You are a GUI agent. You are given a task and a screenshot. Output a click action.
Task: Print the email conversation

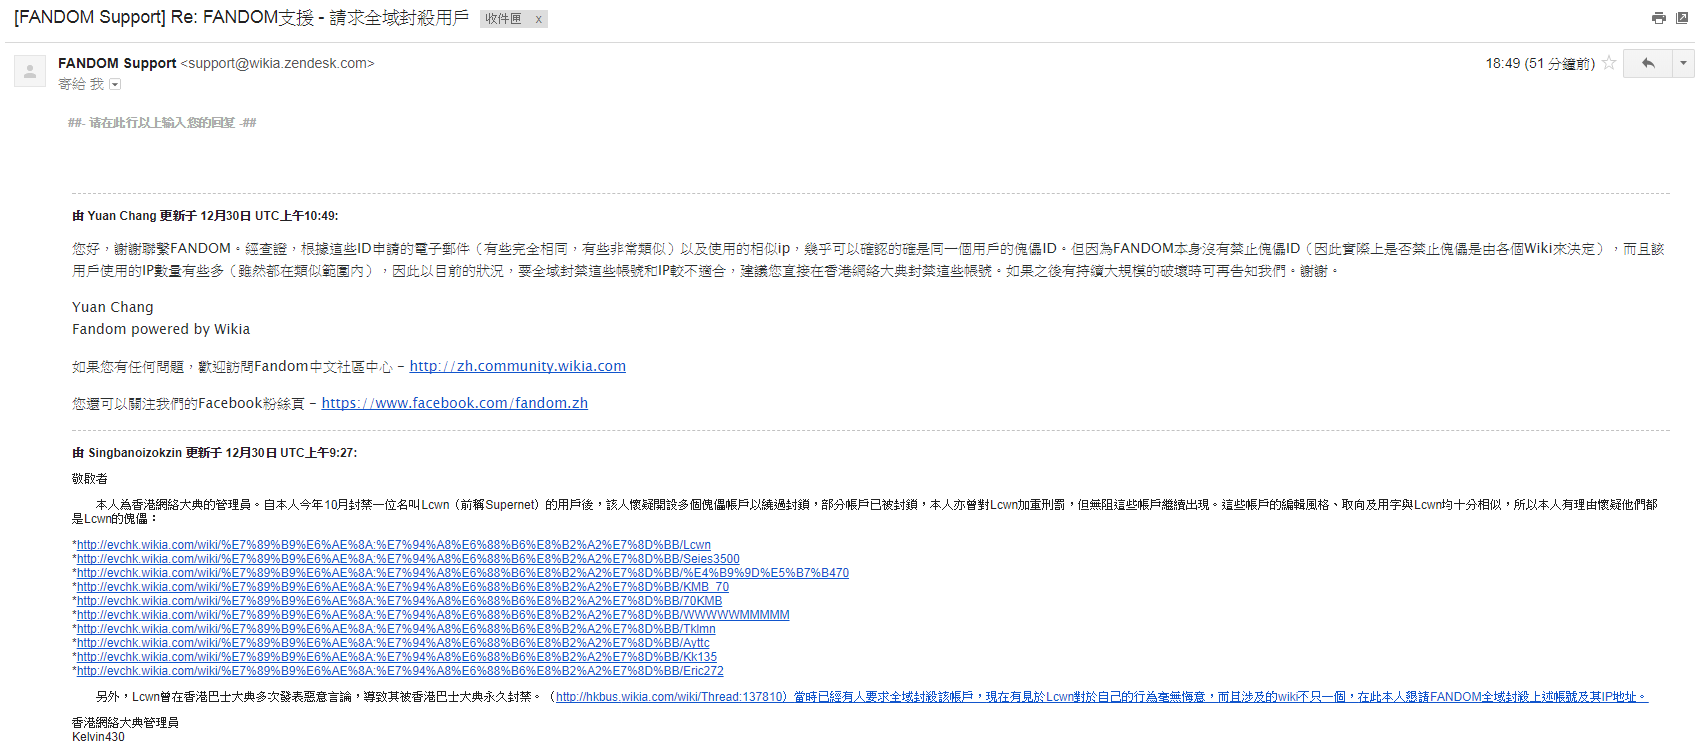(x=1659, y=18)
